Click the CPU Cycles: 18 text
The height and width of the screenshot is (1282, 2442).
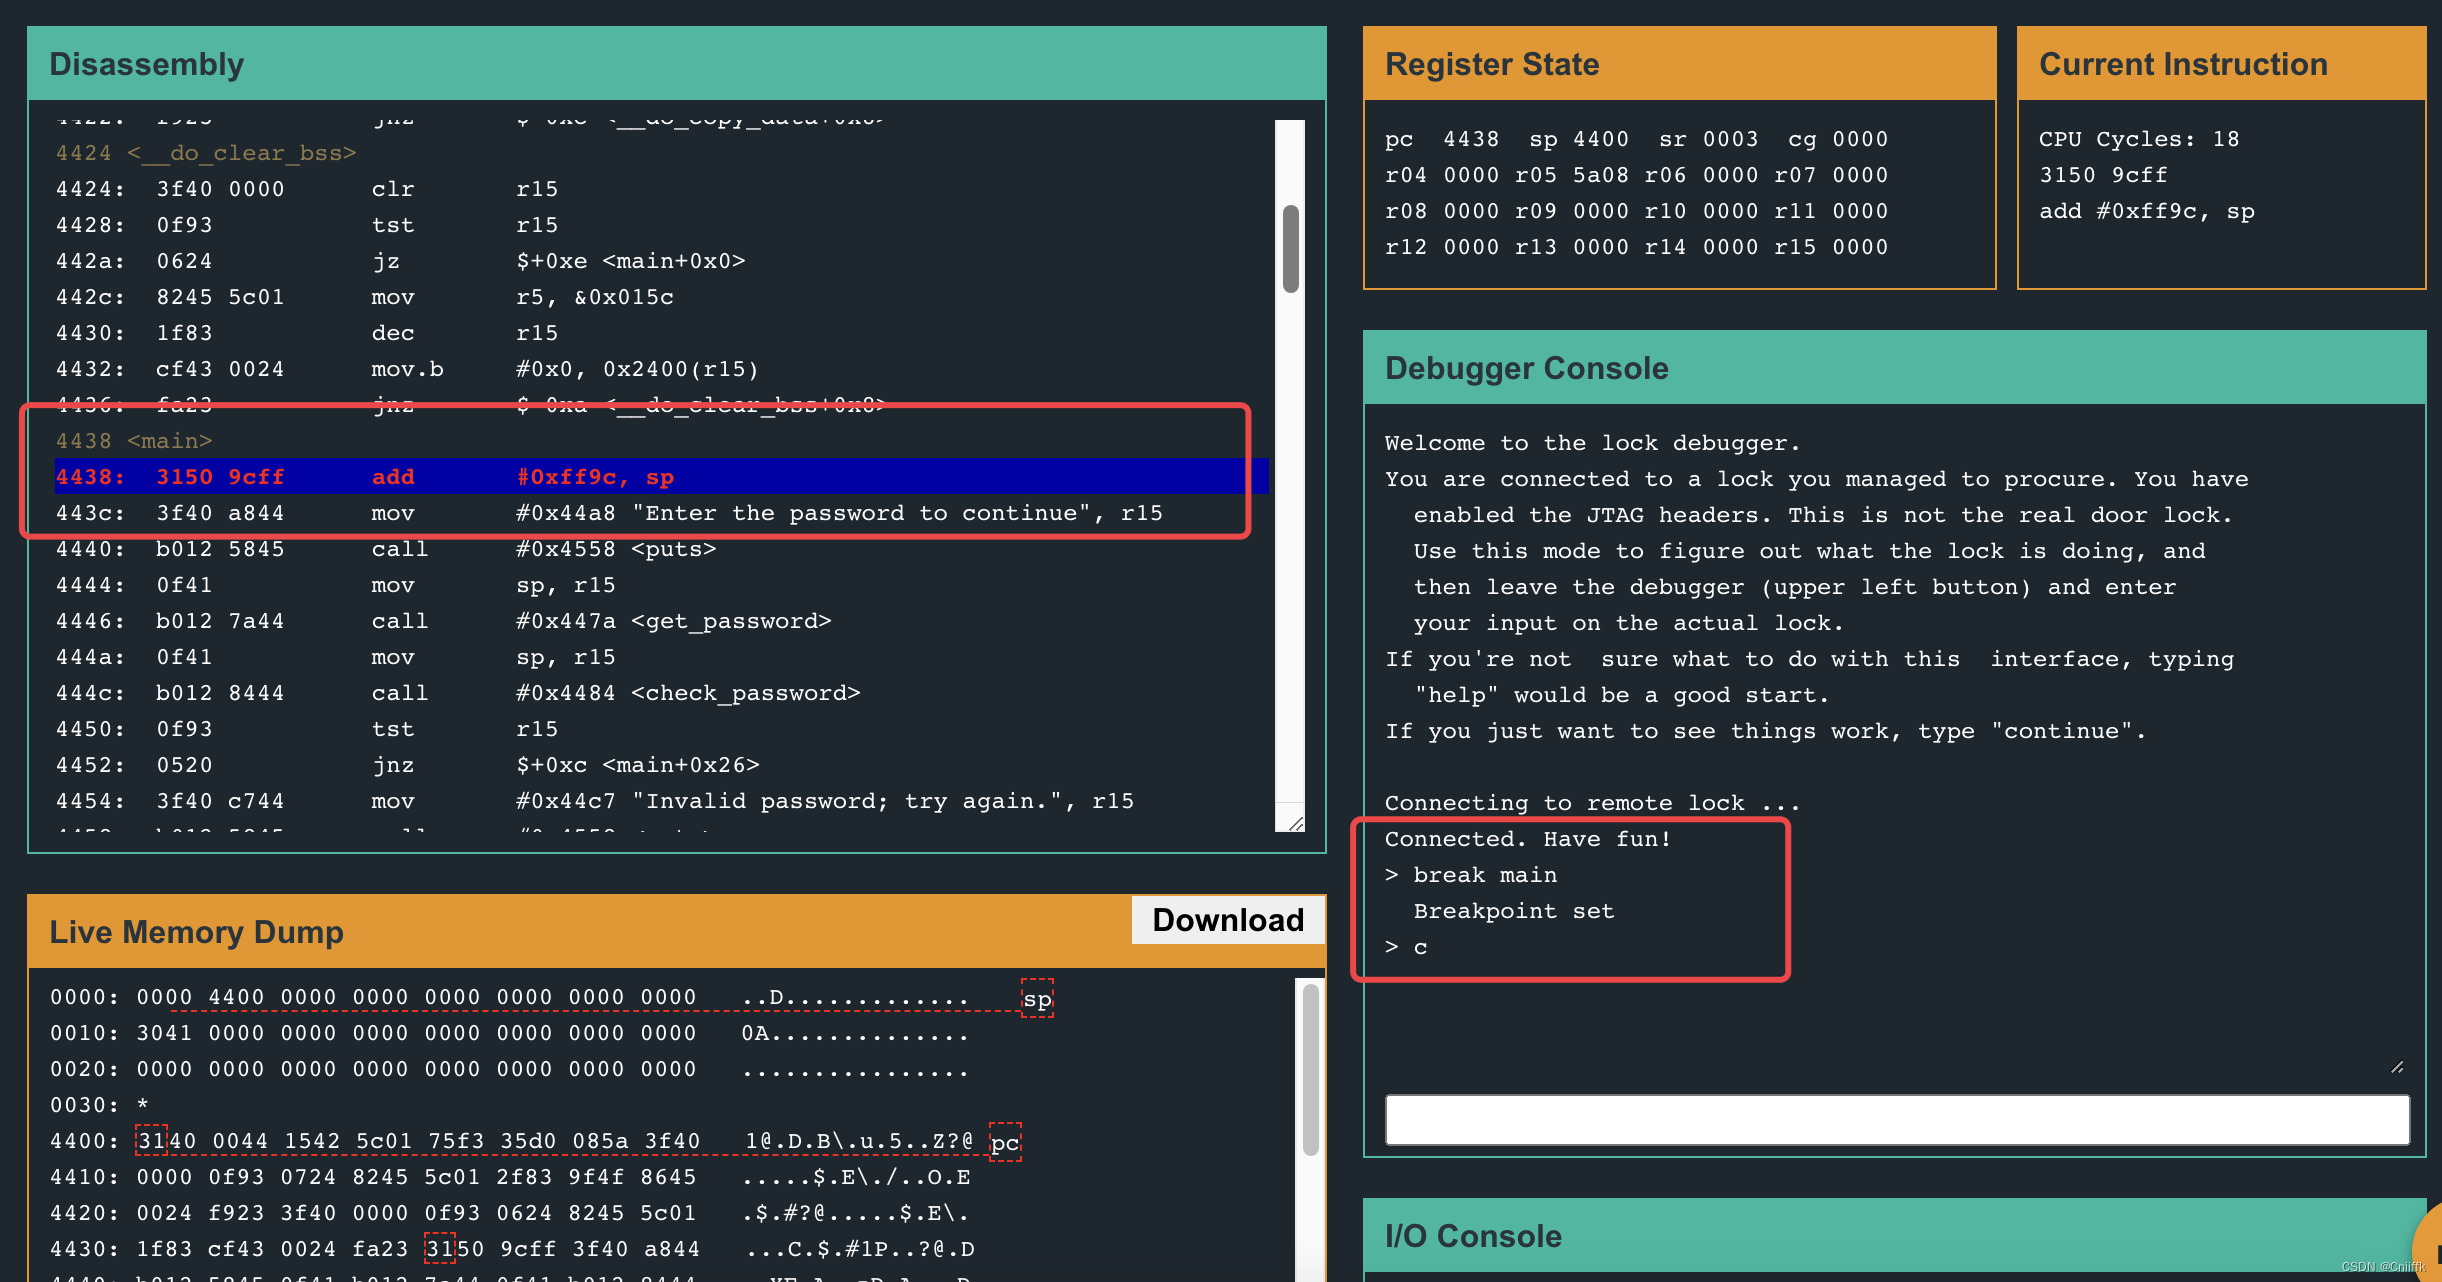click(2139, 139)
